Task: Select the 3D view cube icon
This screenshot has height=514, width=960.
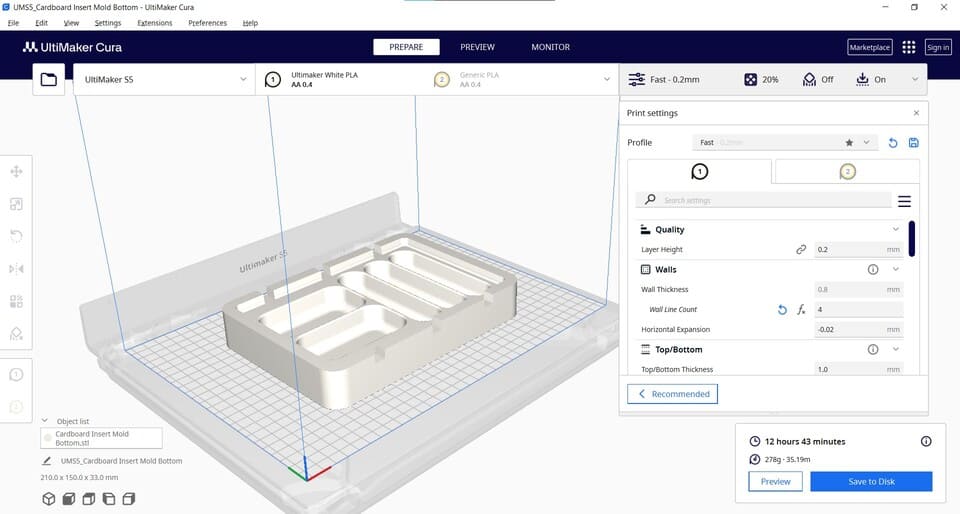Action: tap(48, 498)
